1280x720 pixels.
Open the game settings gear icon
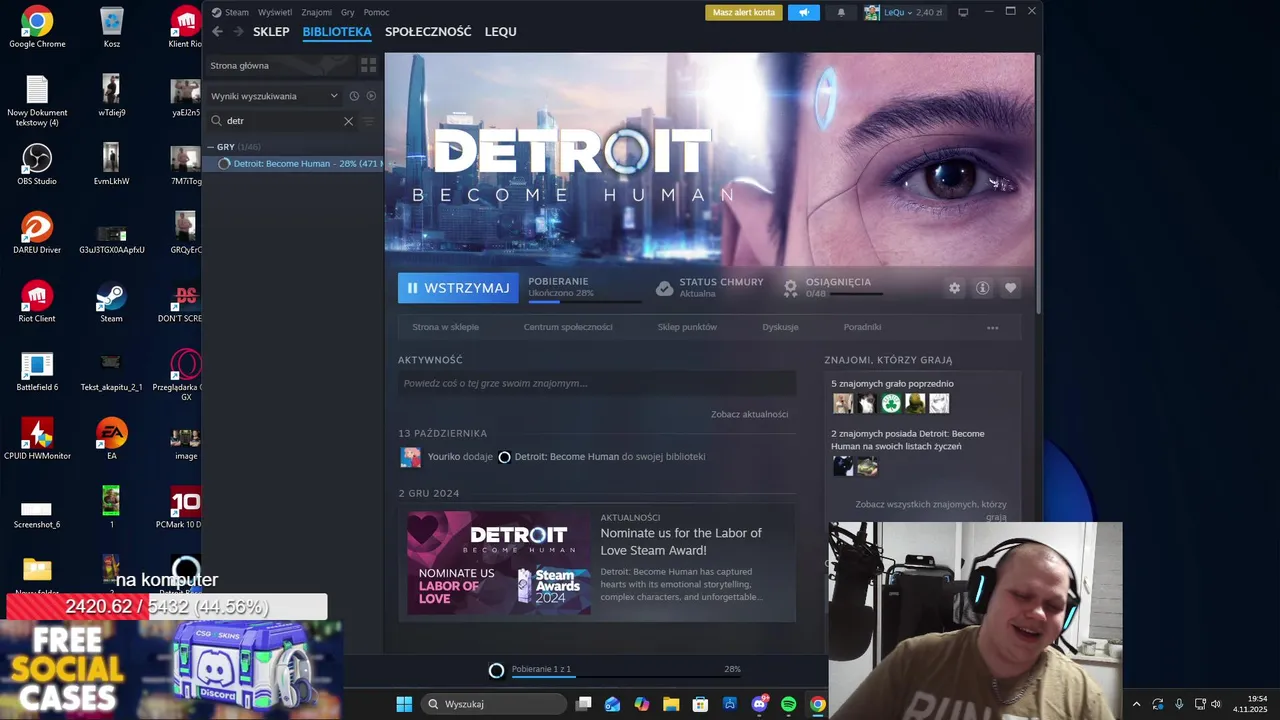tap(954, 288)
